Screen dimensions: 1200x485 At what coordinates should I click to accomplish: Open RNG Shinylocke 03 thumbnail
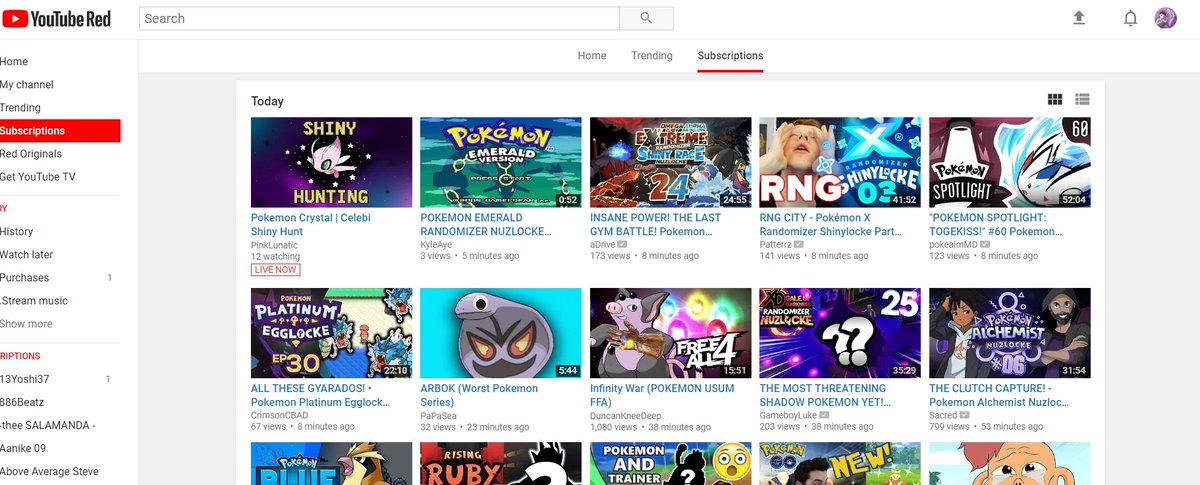[x=840, y=163]
